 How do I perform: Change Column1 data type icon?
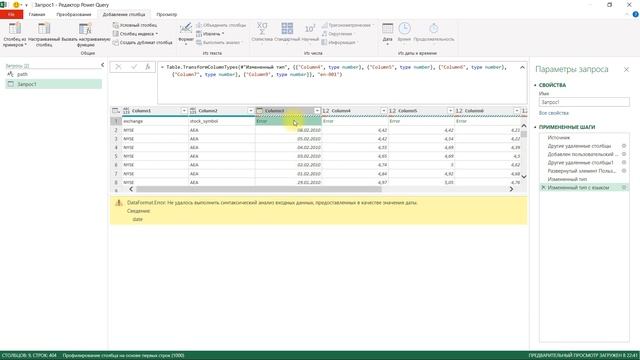pyautogui.click(x=127, y=111)
